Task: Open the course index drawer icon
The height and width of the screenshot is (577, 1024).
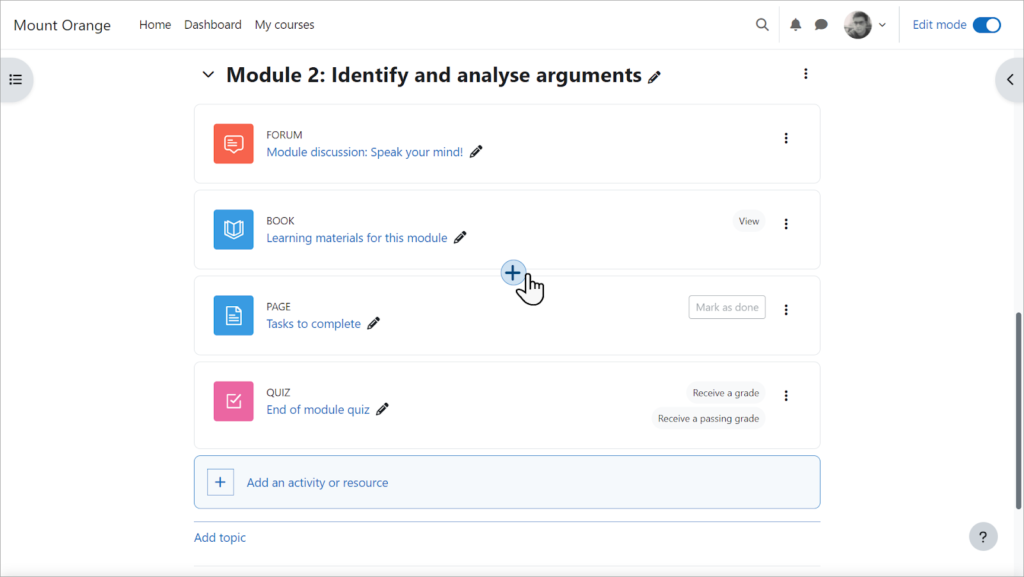Action: pyautogui.click(x=16, y=80)
